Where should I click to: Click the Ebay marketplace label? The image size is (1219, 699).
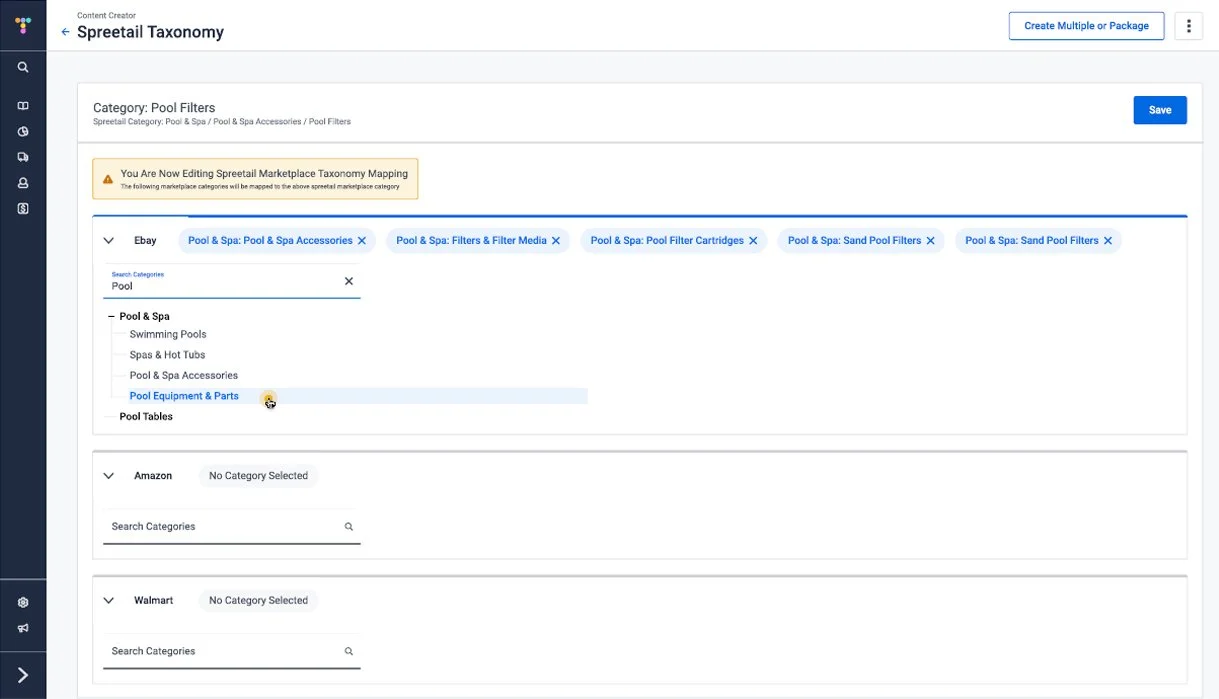coord(145,241)
